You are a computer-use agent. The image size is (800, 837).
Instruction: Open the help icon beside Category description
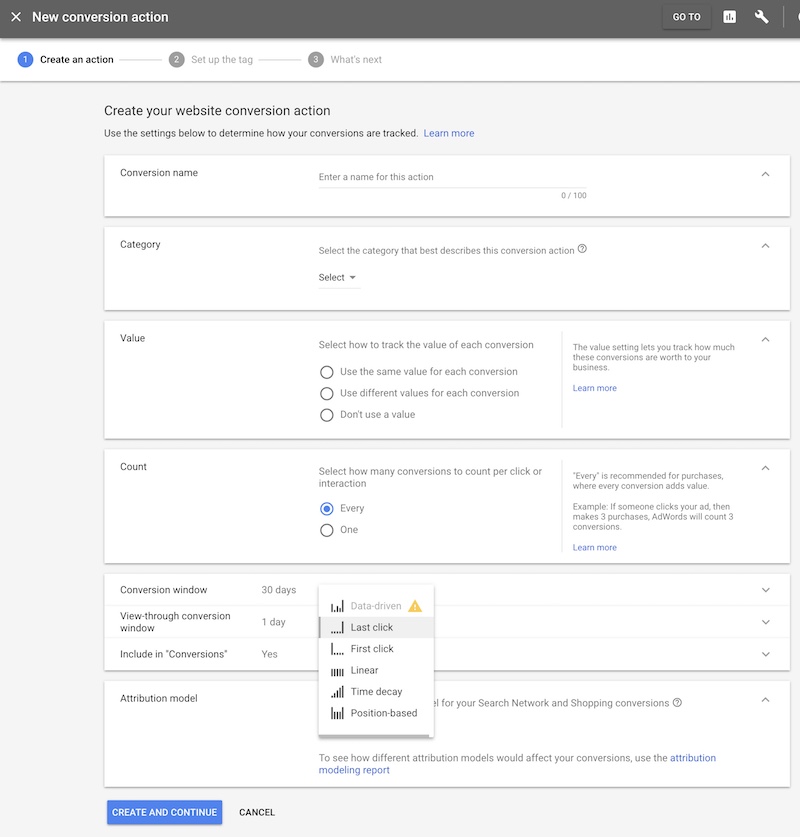coord(582,250)
